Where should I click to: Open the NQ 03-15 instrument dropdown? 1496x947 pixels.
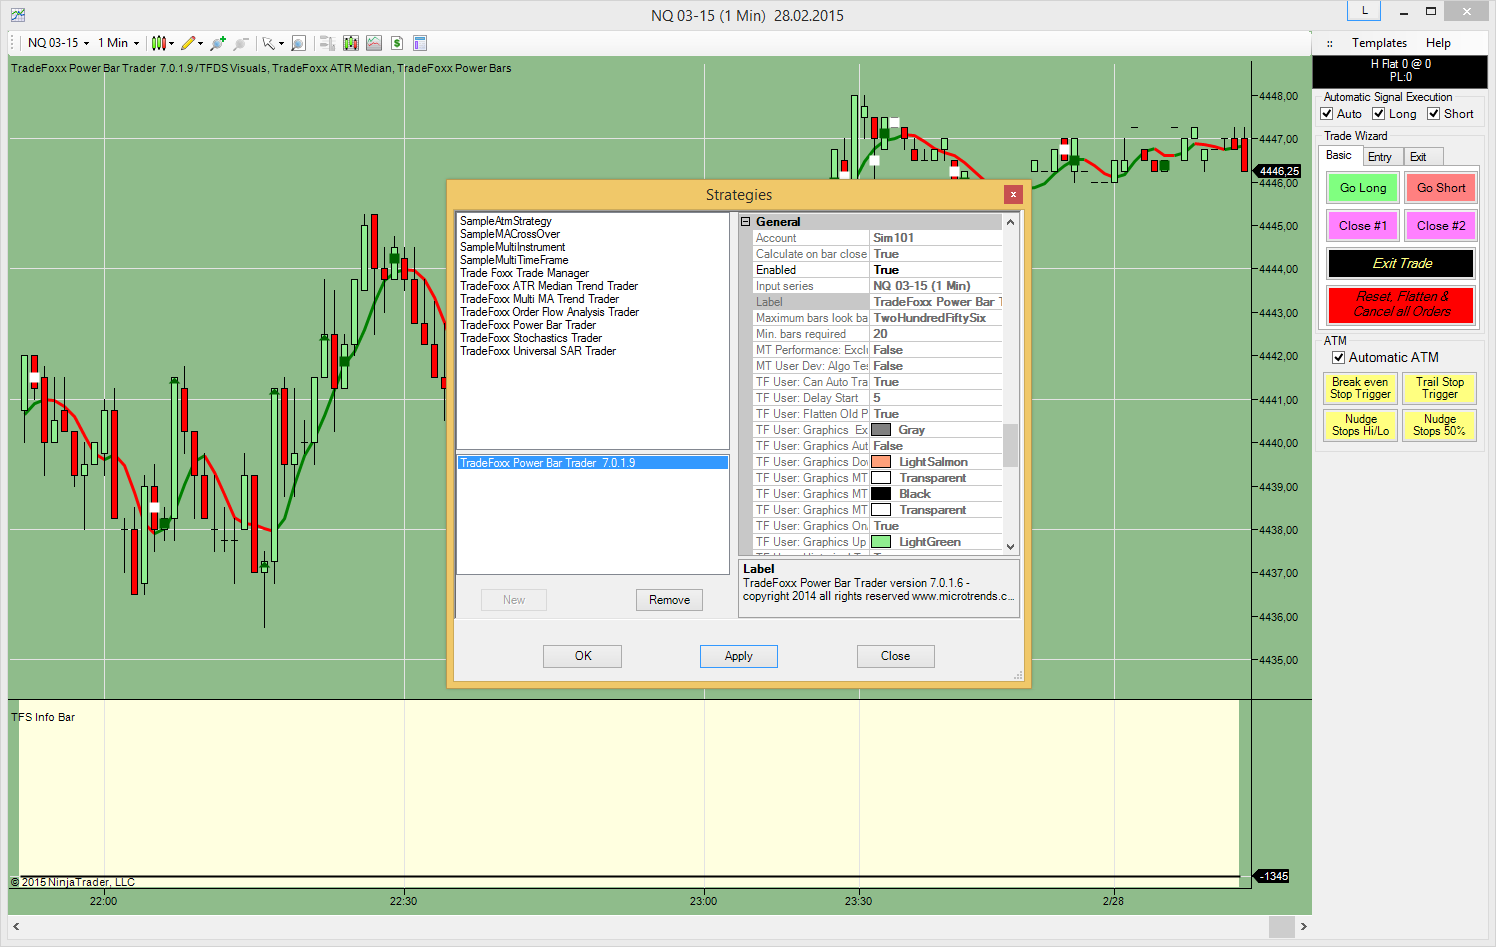point(58,43)
